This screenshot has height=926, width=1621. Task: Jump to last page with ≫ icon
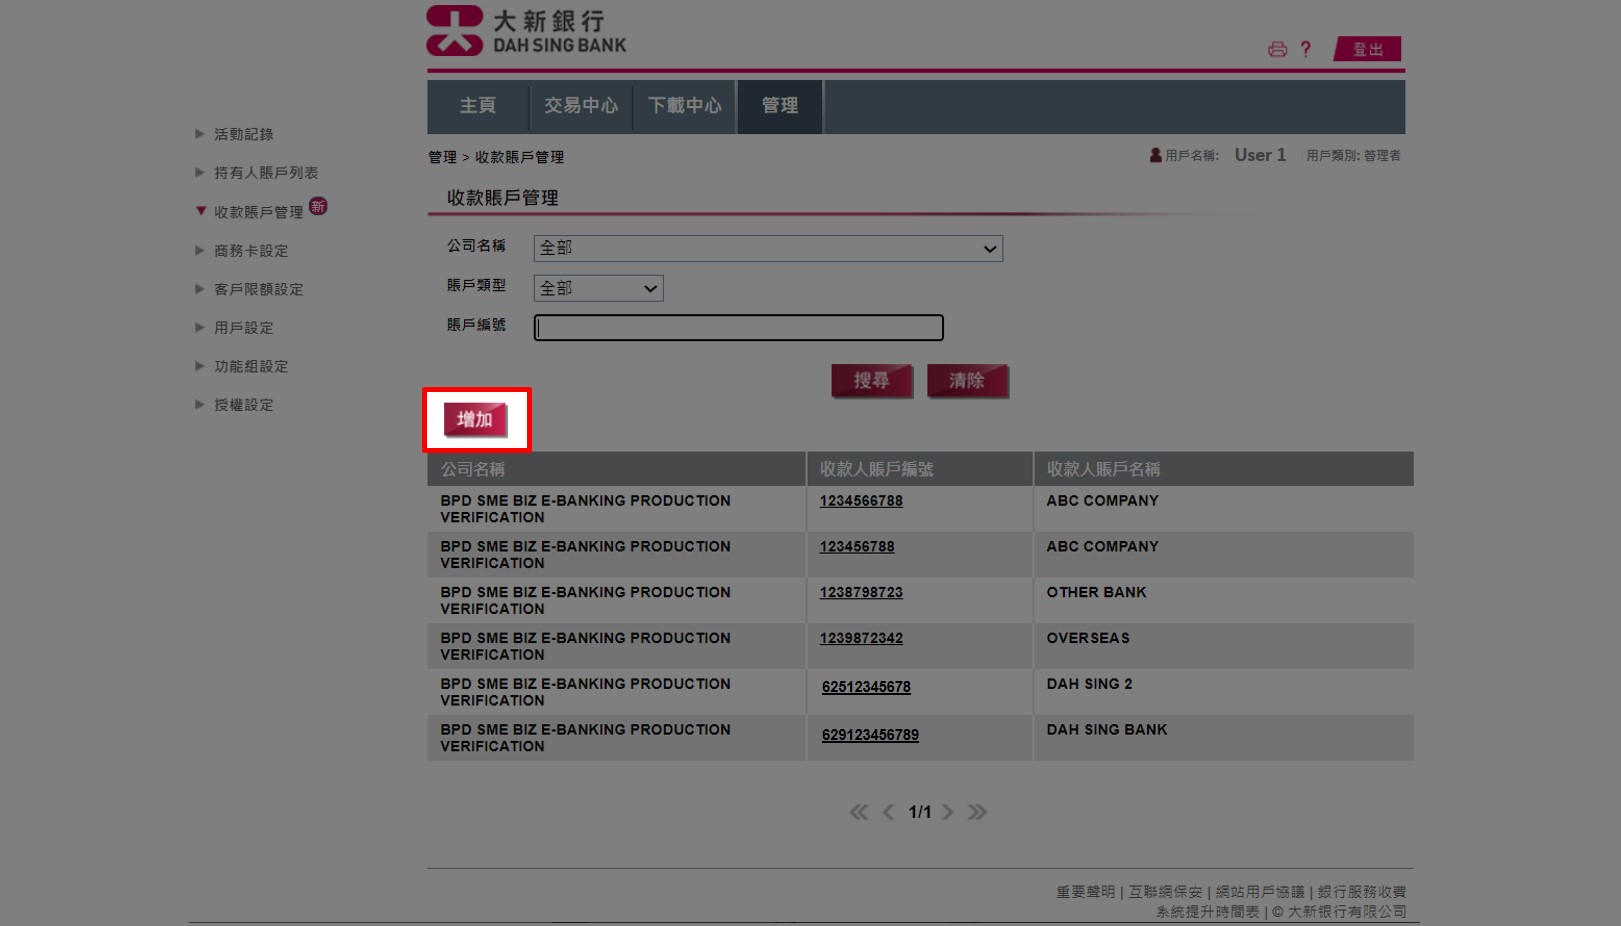(978, 812)
